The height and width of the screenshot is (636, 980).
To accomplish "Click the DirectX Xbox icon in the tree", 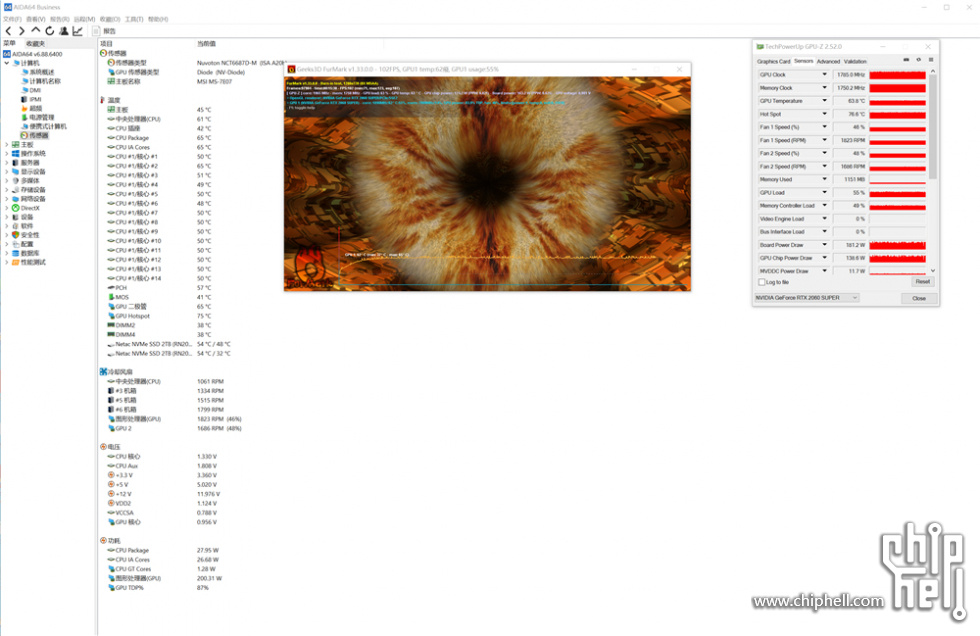I will tap(16, 208).
